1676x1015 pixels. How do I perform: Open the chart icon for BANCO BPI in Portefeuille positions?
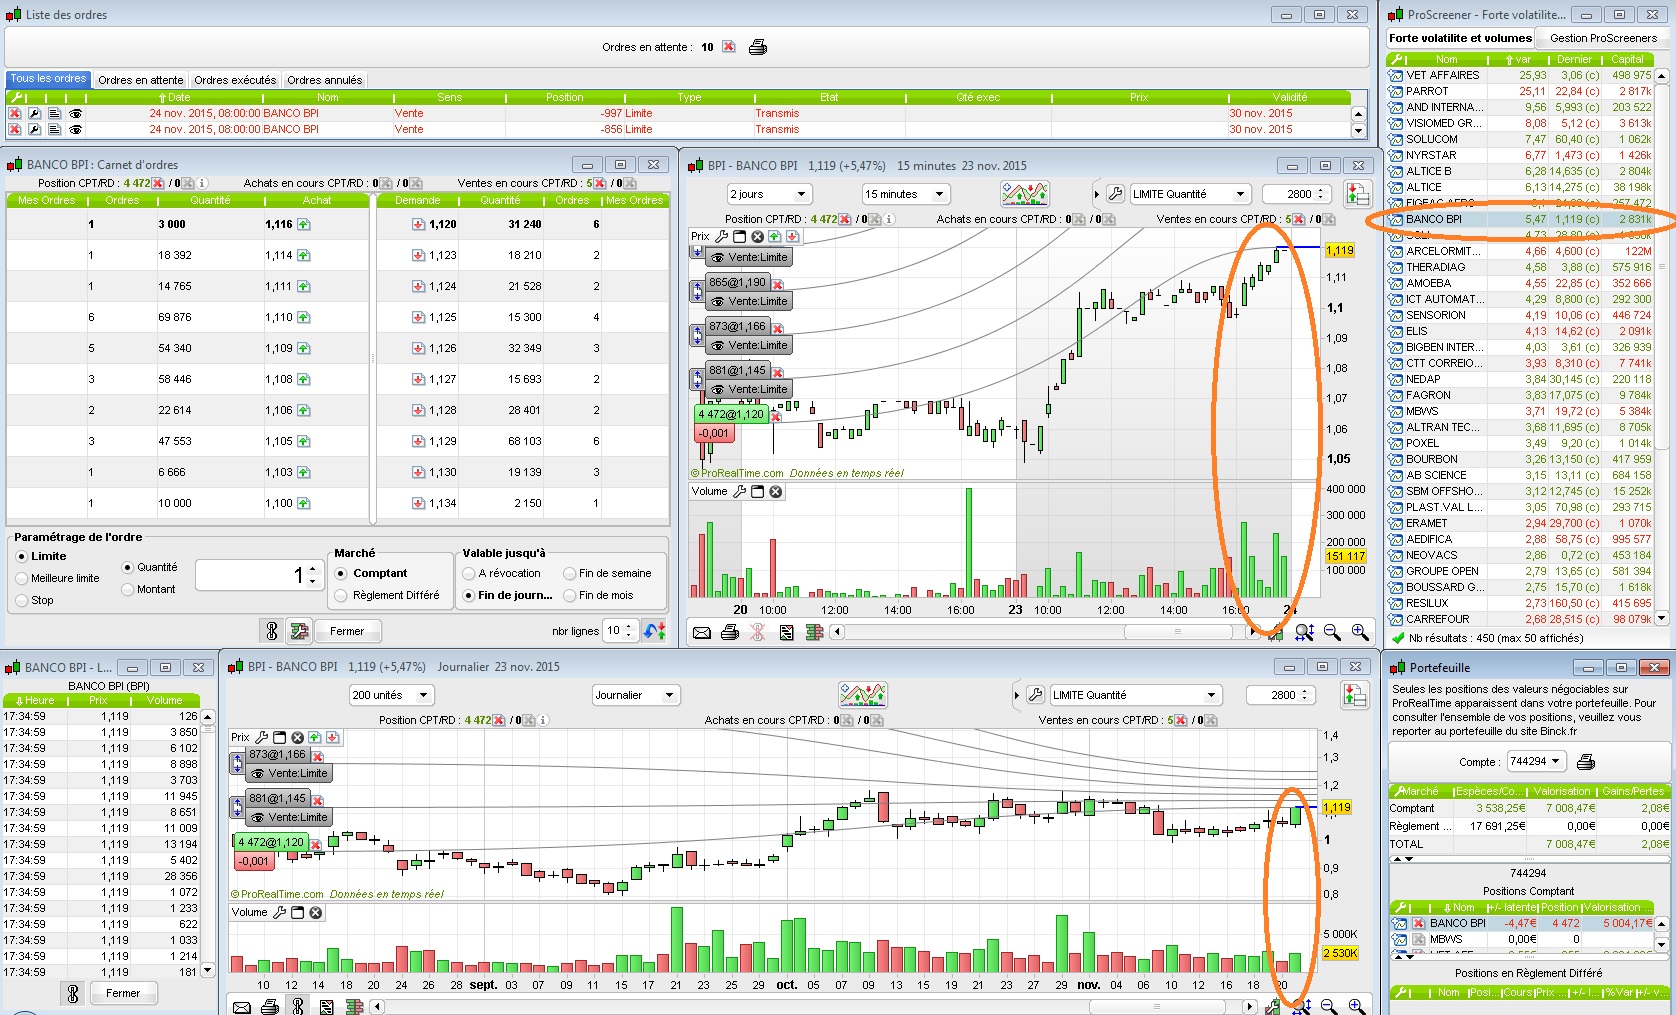pyautogui.click(x=1400, y=924)
